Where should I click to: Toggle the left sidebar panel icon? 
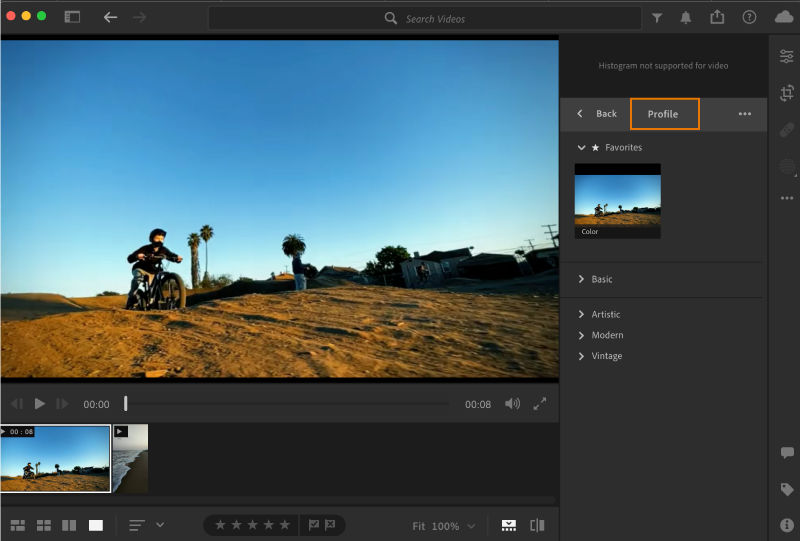pos(72,17)
